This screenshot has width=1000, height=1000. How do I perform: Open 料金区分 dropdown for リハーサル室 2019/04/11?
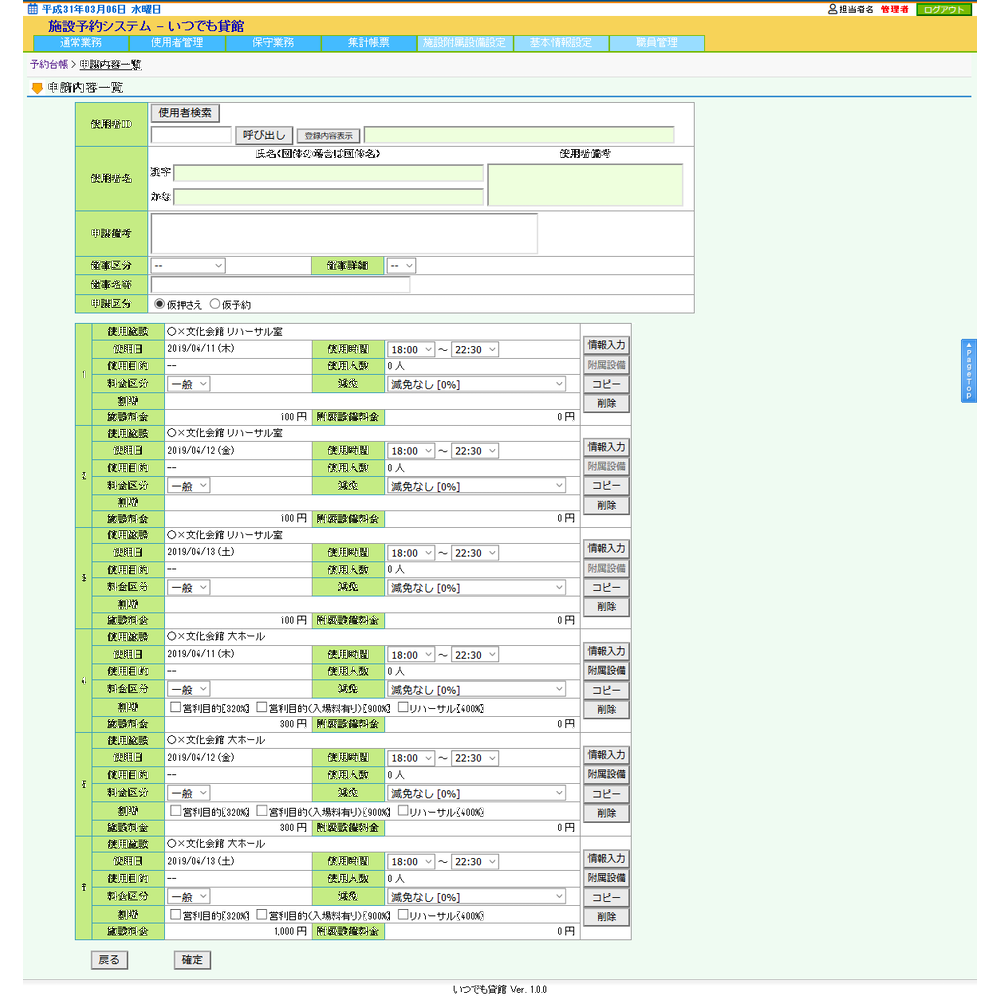tap(188, 384)
